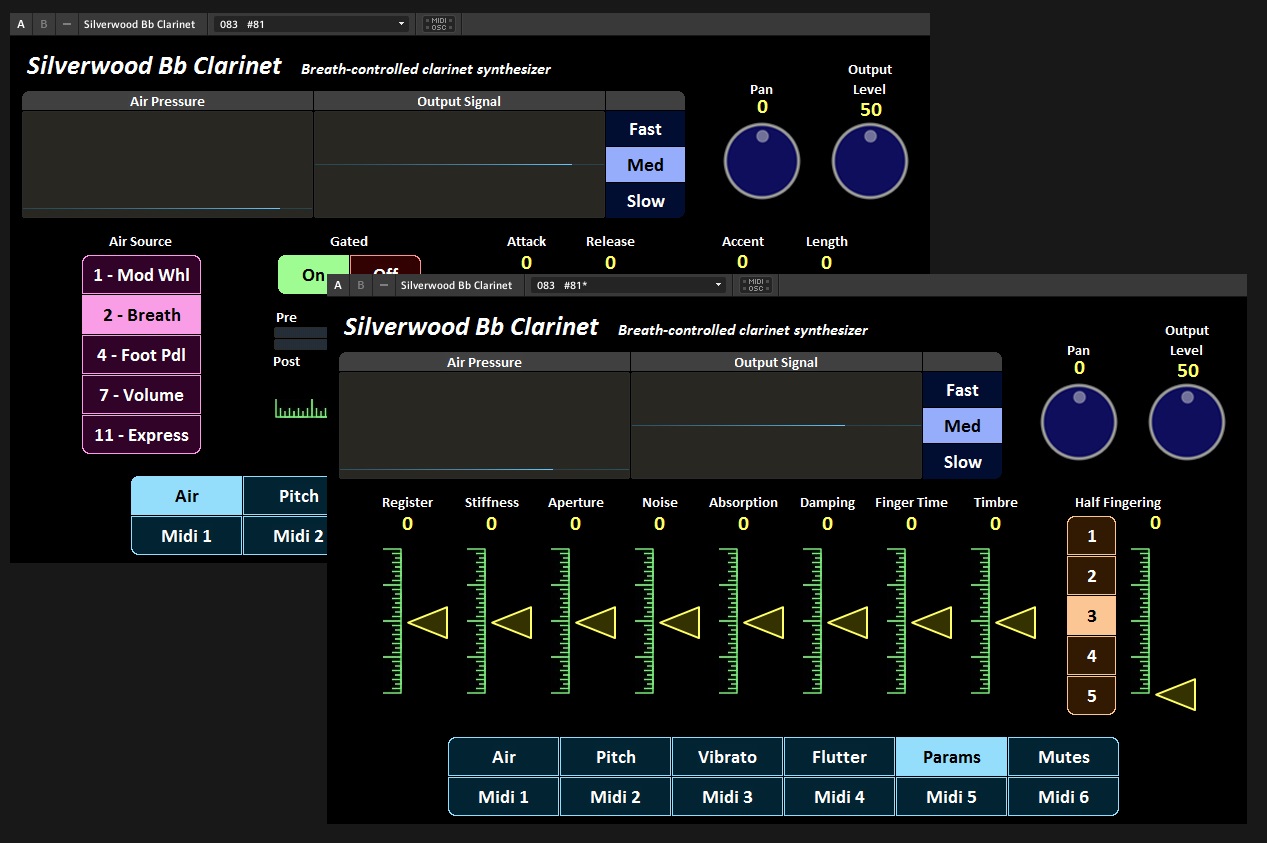Click the Timbre slider triangle marker
The image size is (1267, 843).
coord(1016,623)
